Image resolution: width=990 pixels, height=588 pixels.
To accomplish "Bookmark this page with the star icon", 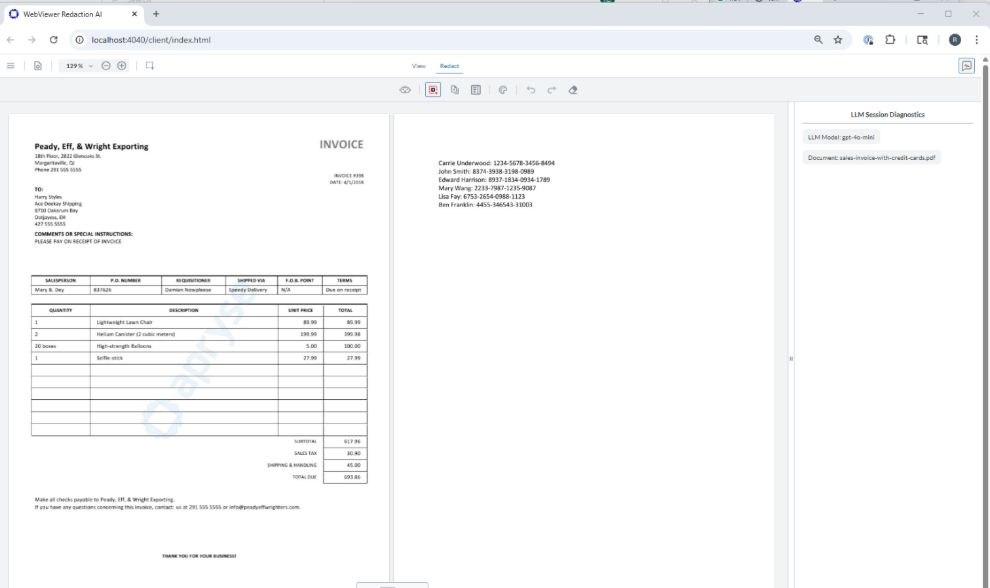I will pos(838,40).
